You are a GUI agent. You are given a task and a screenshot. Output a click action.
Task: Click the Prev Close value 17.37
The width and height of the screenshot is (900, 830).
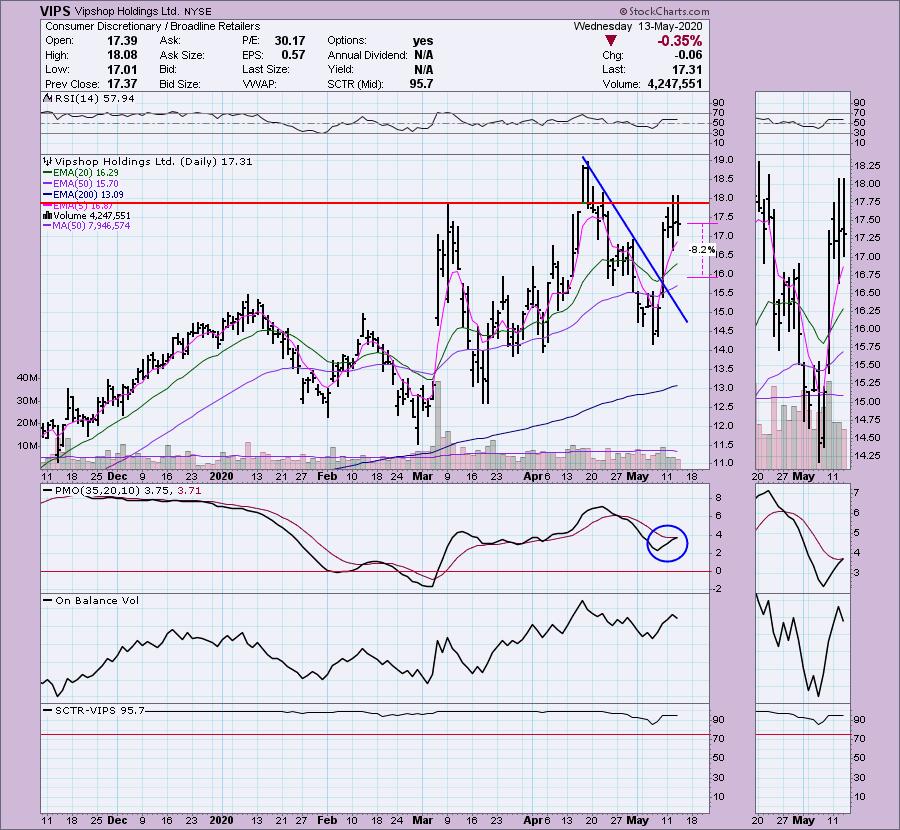pyautogui.click(x=122, y=84)
